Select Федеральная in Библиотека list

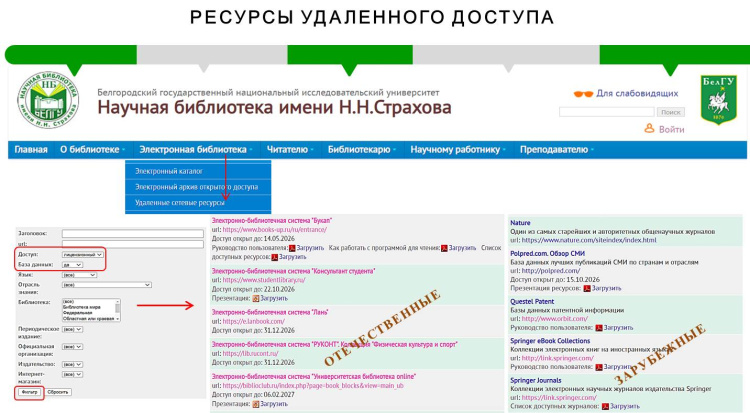(77, 313)
